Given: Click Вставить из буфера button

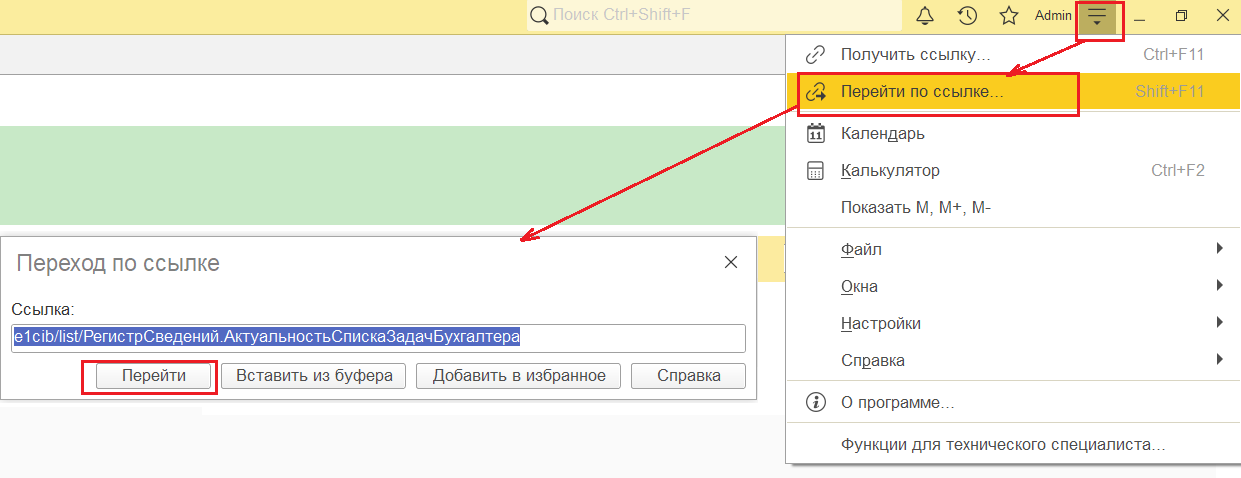Looking at the screenshot, I should tap(314, 376).
